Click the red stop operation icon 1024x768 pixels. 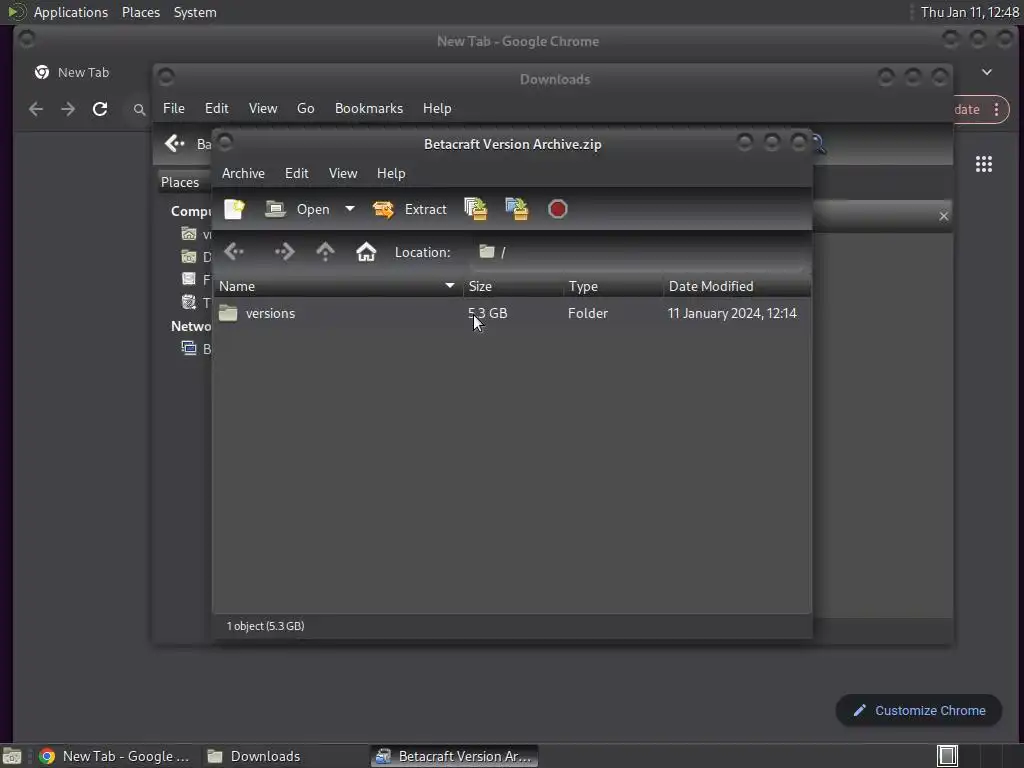(558, 209)
